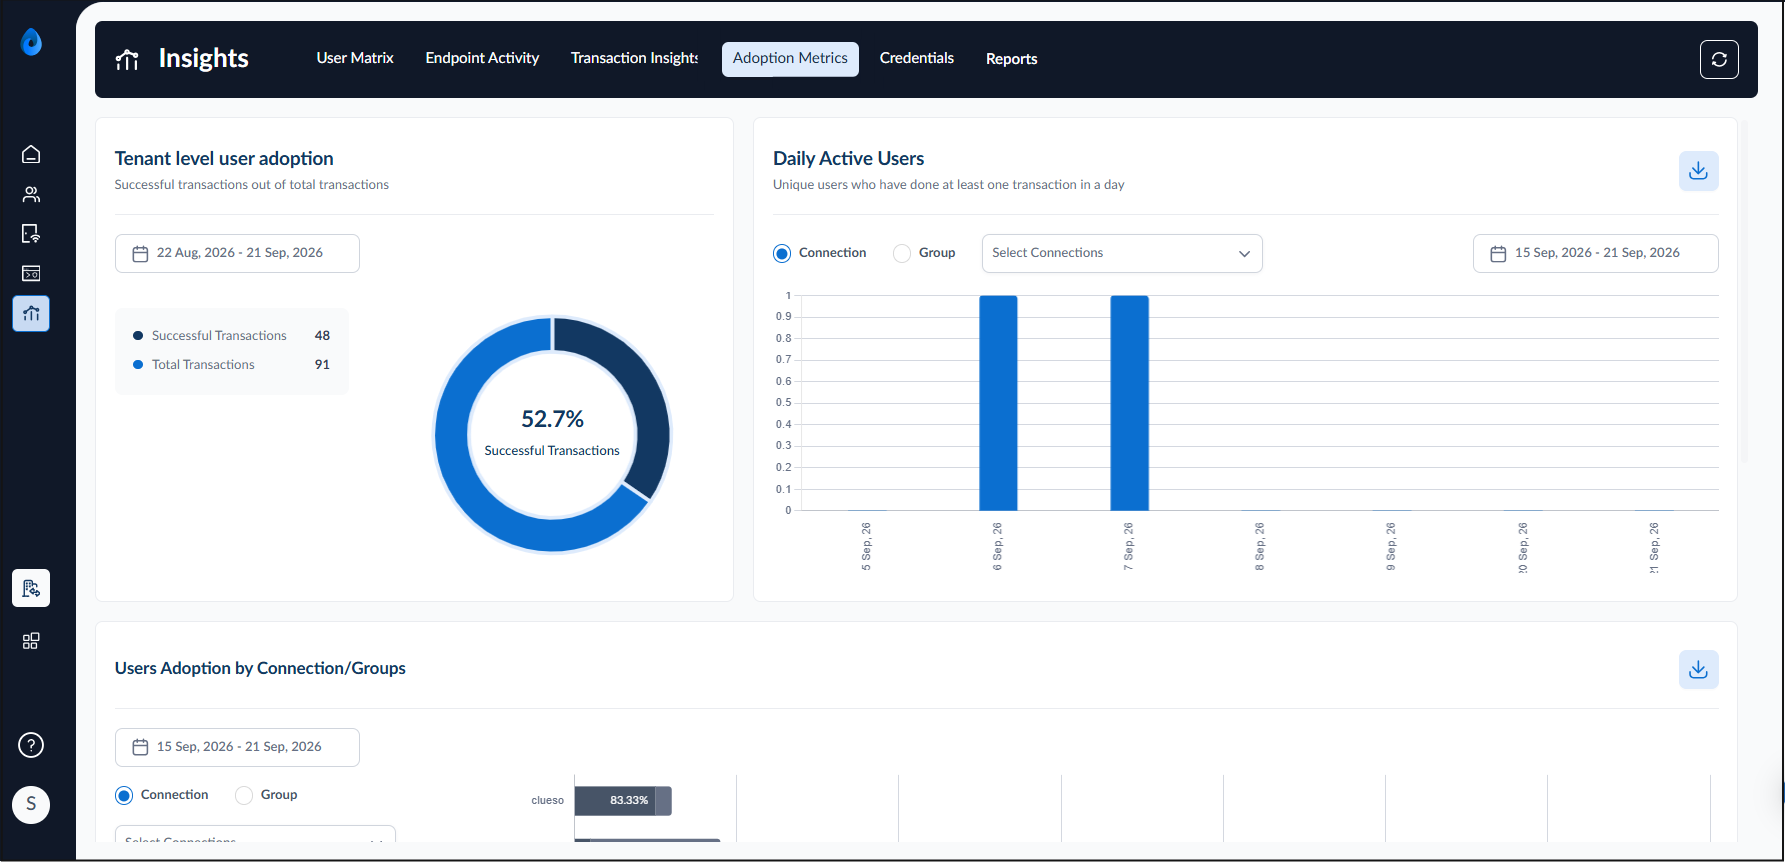Expand the Select Connections dropdown
The width and height of the screenshot is (1785, 862).
pyautogui.click(x=1122, y=253)
